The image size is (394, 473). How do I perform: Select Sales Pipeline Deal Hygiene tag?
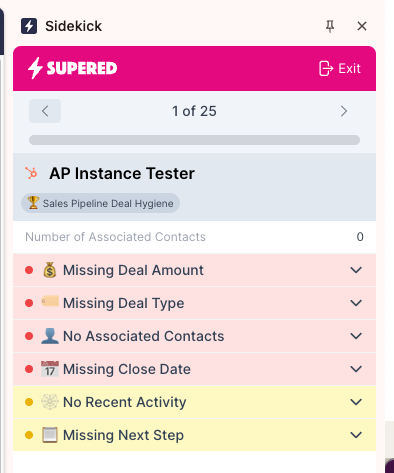coord(100,203)
